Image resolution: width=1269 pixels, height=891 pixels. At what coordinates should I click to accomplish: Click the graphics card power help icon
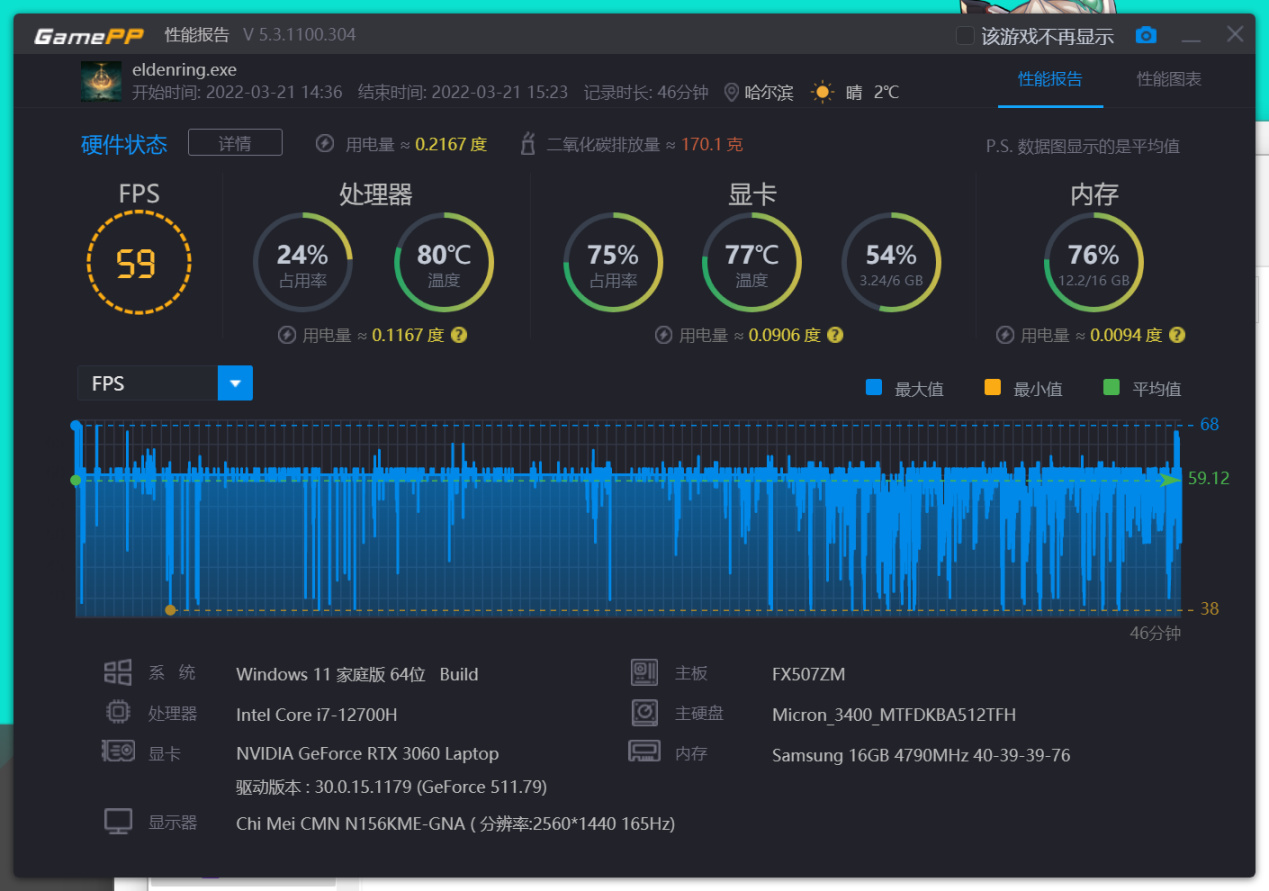pyautogui.click(x=835, y=335)
